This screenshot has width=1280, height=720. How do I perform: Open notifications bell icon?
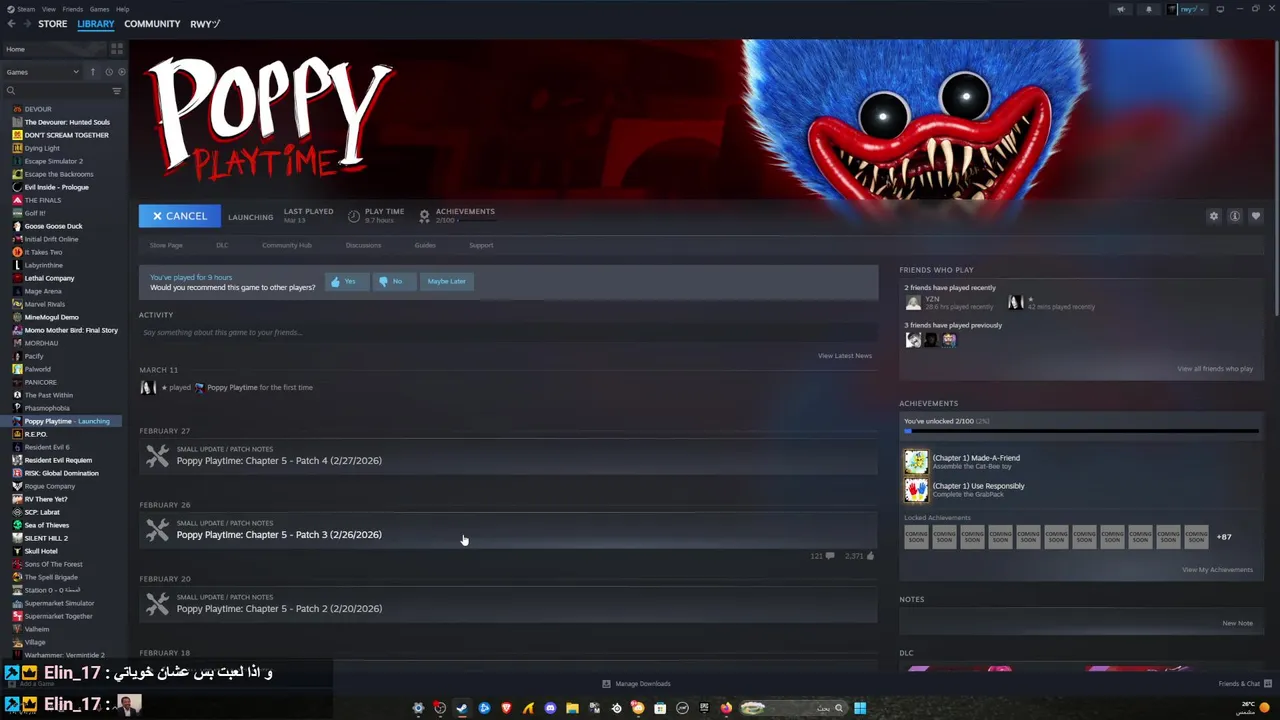pos(1148,9)
